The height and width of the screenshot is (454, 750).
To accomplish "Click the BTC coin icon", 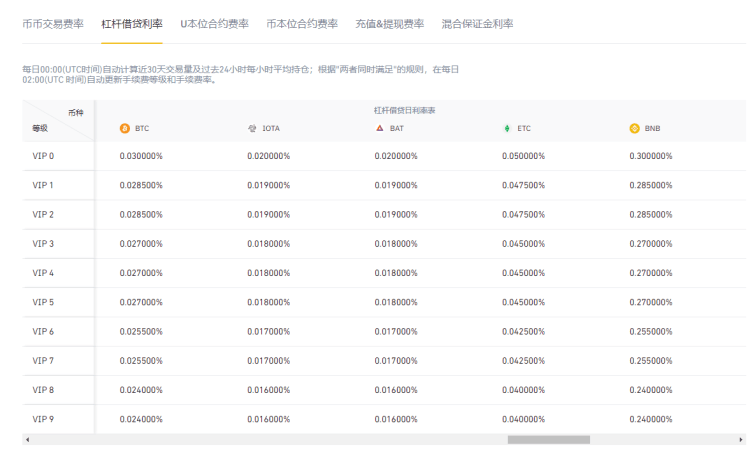I will (125, 128).
